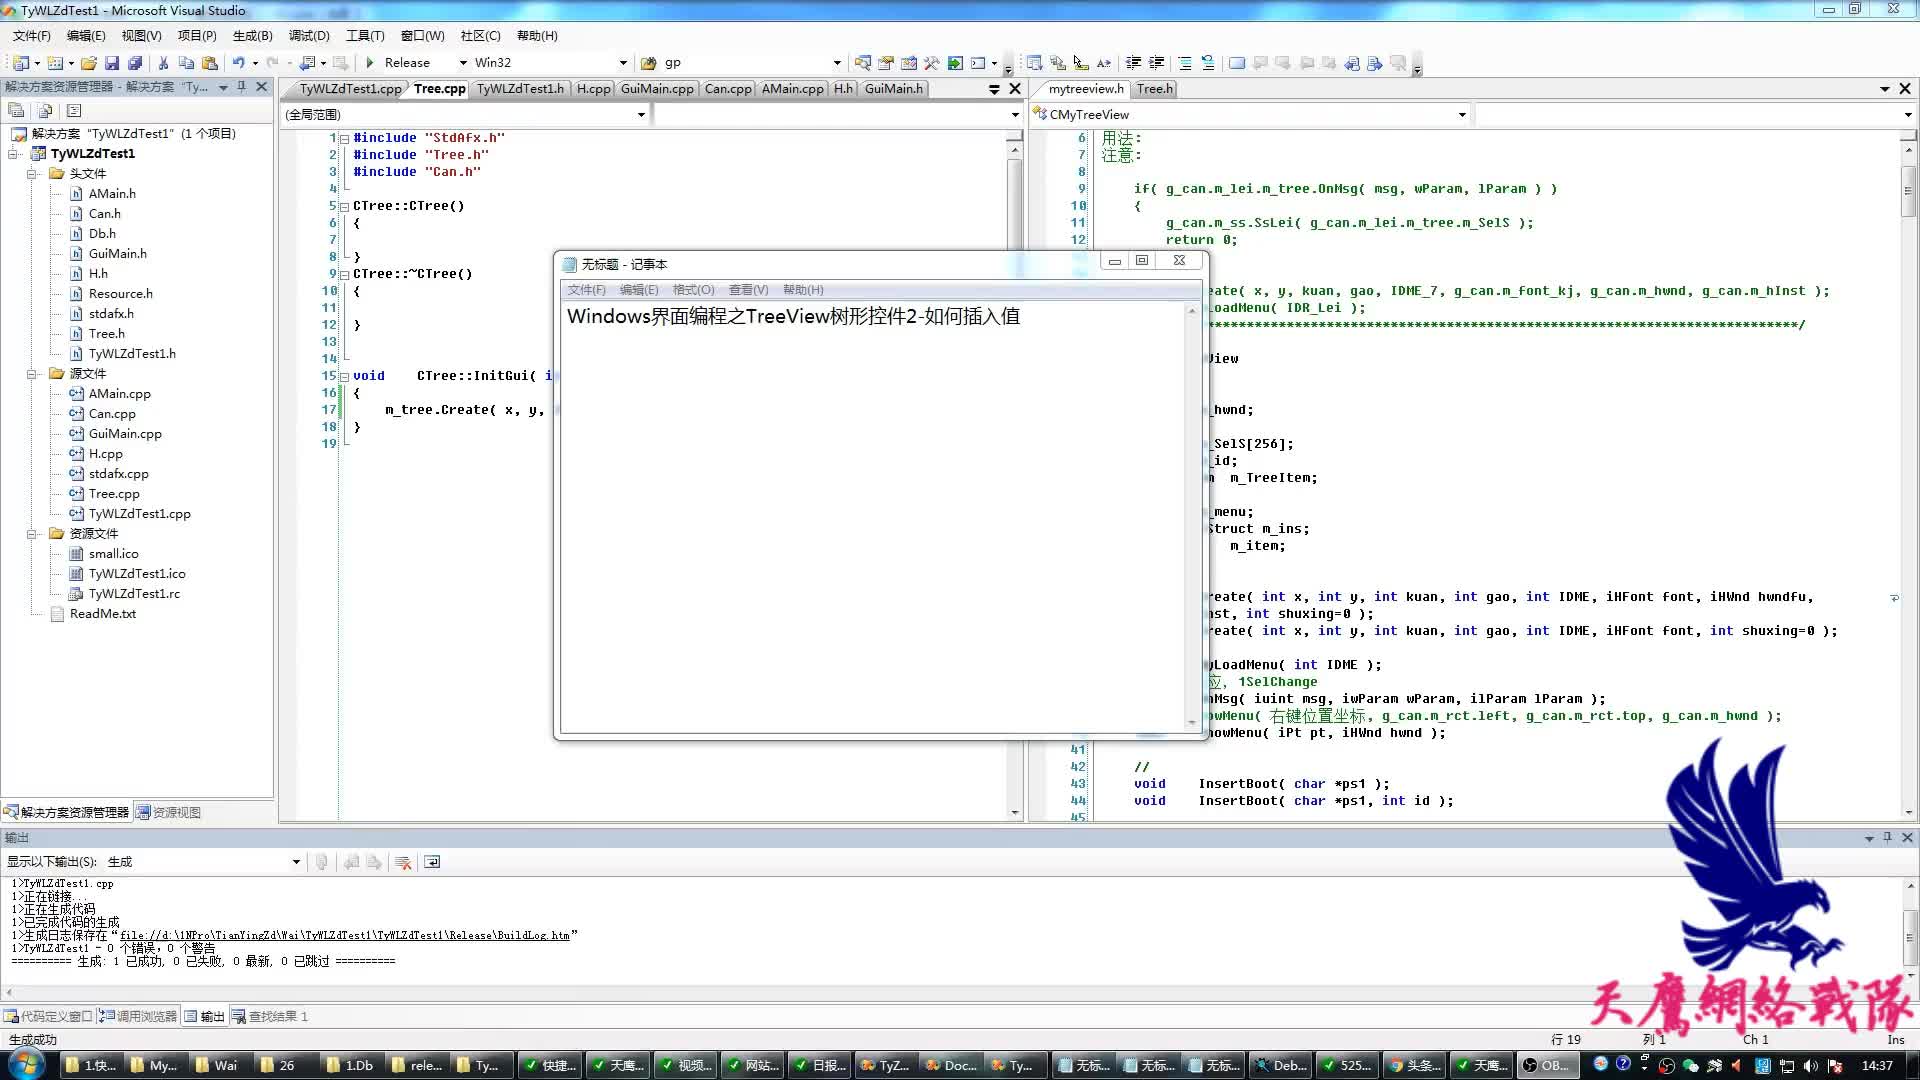Click Clear All output icon
Screen dimensions: 1920x1080
(403, 862)
